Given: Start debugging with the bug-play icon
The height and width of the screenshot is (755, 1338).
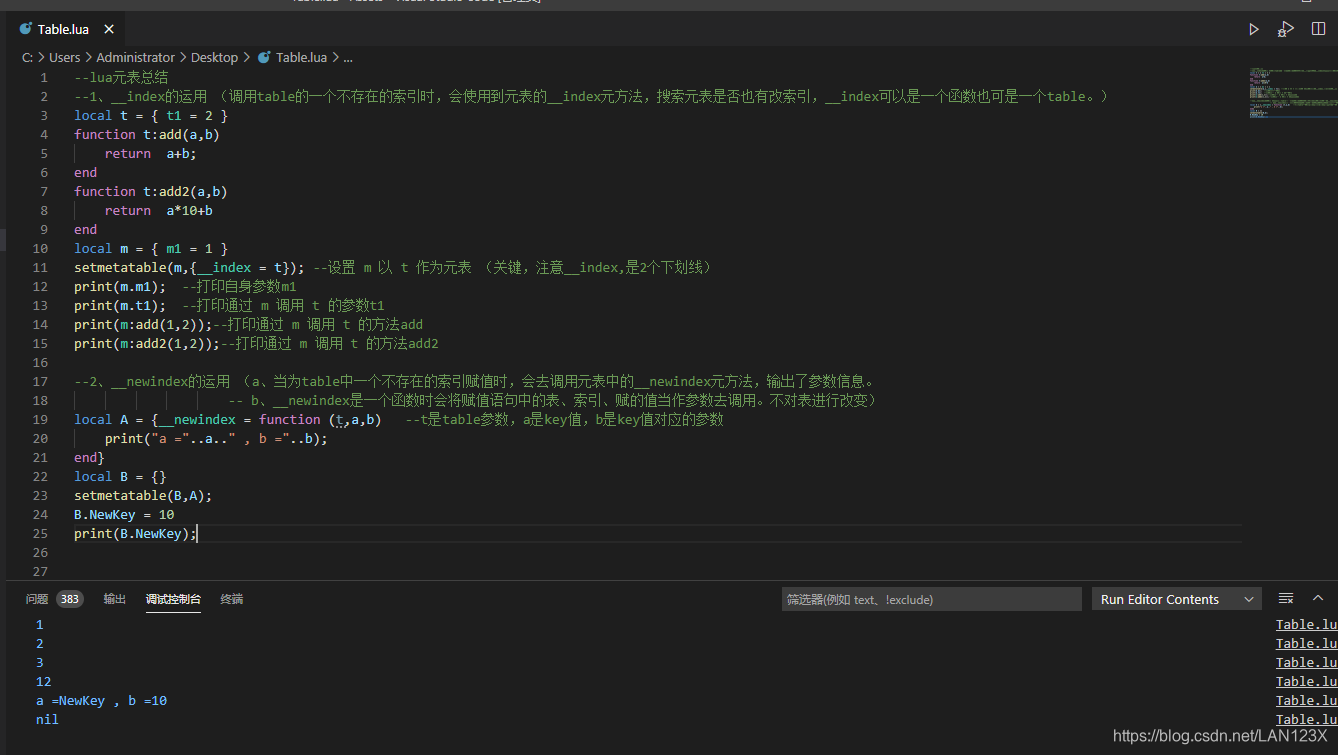Looking at the screenshot, I should 1286,29.
